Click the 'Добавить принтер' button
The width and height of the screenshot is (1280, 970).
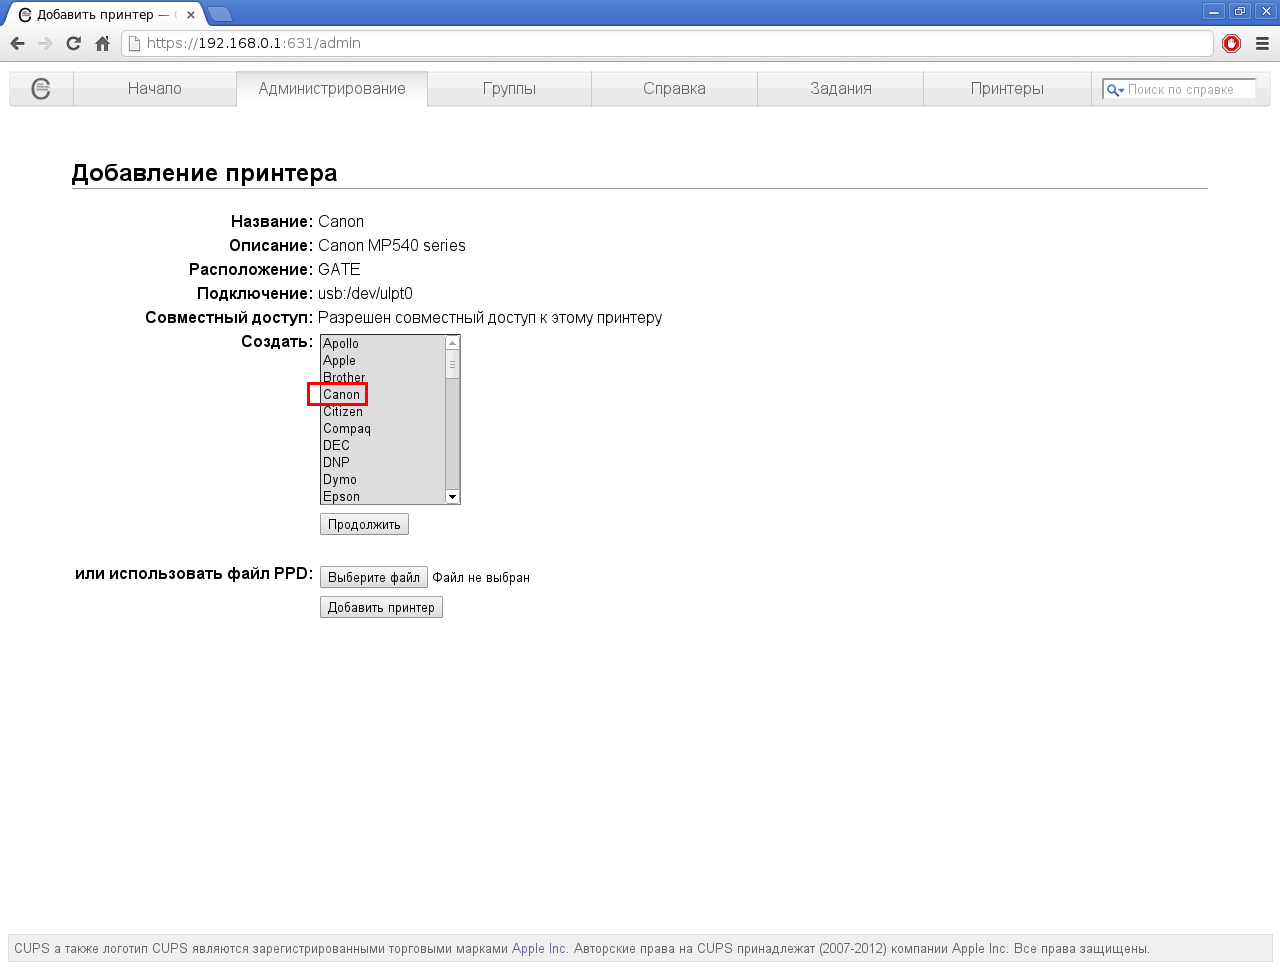tap(381, 607)
